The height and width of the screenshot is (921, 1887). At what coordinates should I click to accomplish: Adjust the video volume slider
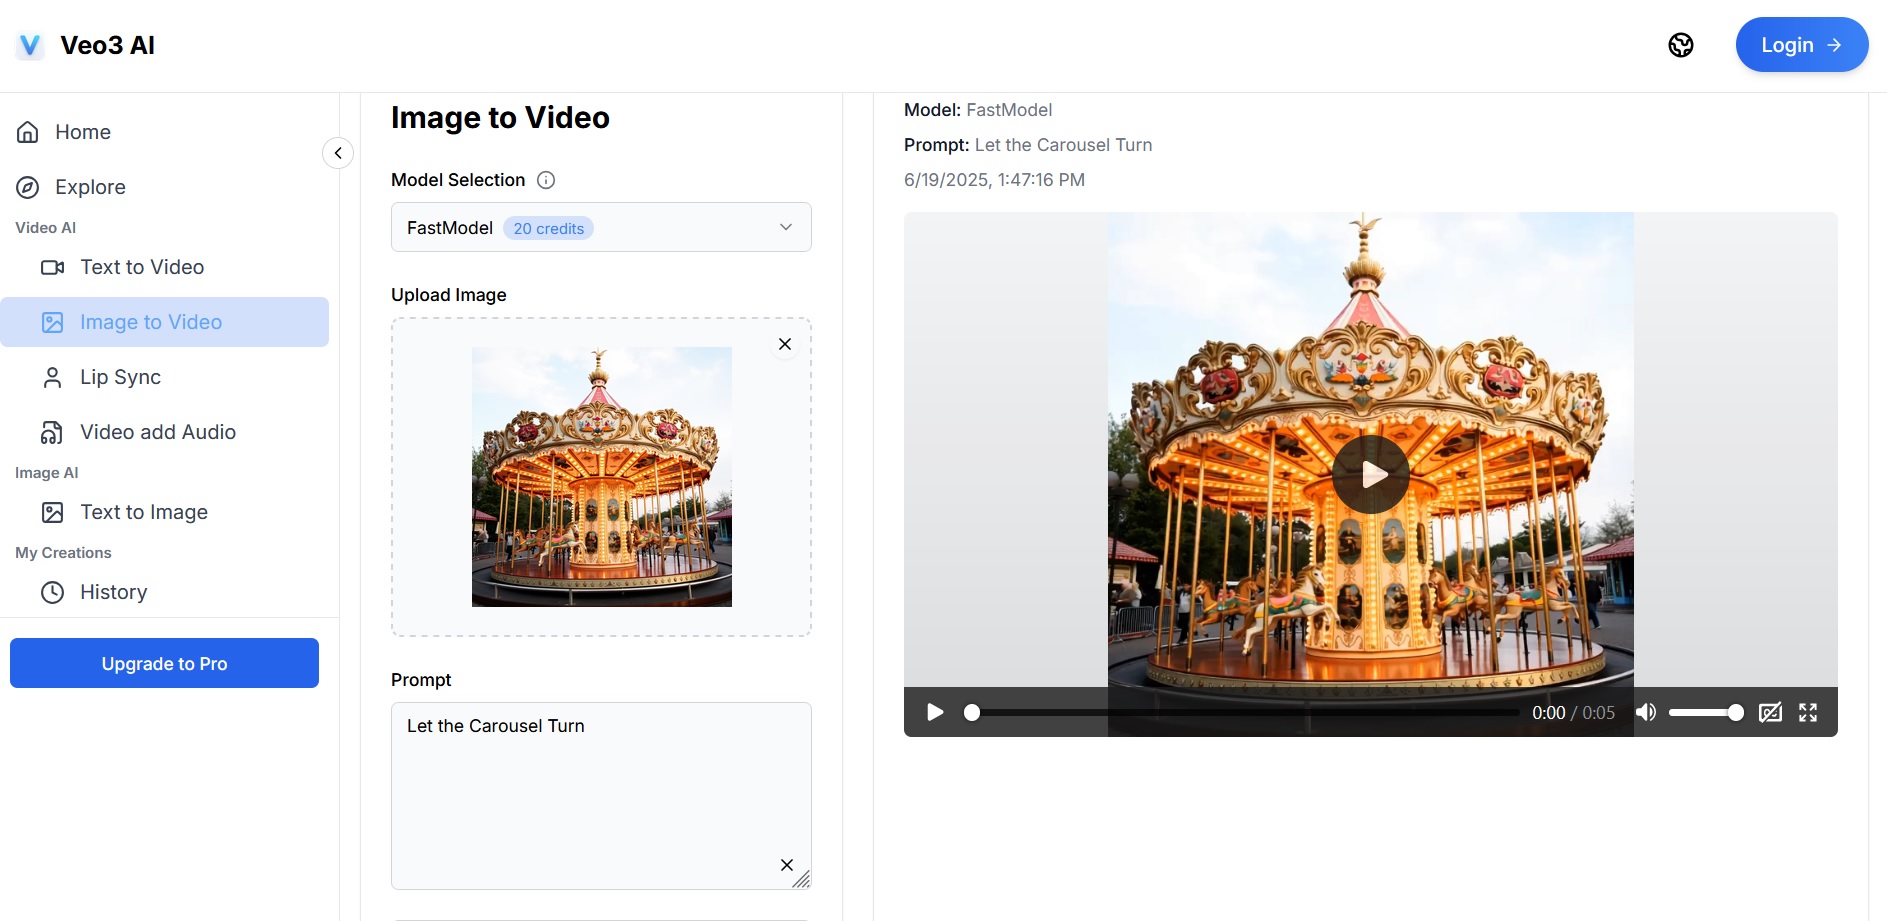click(x=1705, y=713)
